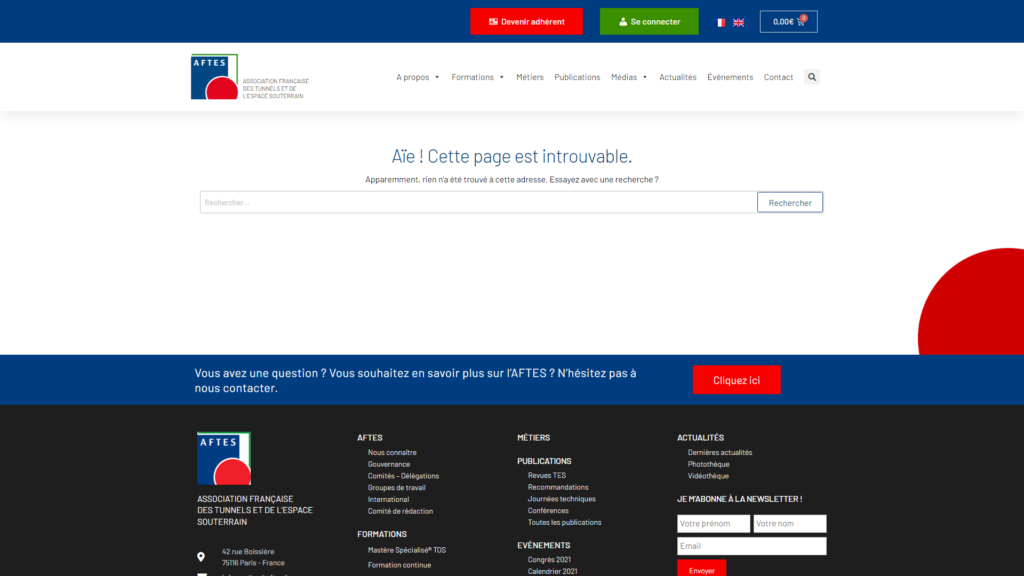The image size is (1024, 576).
Task: Open Photothèque footer link
Action: pos(709,464)
